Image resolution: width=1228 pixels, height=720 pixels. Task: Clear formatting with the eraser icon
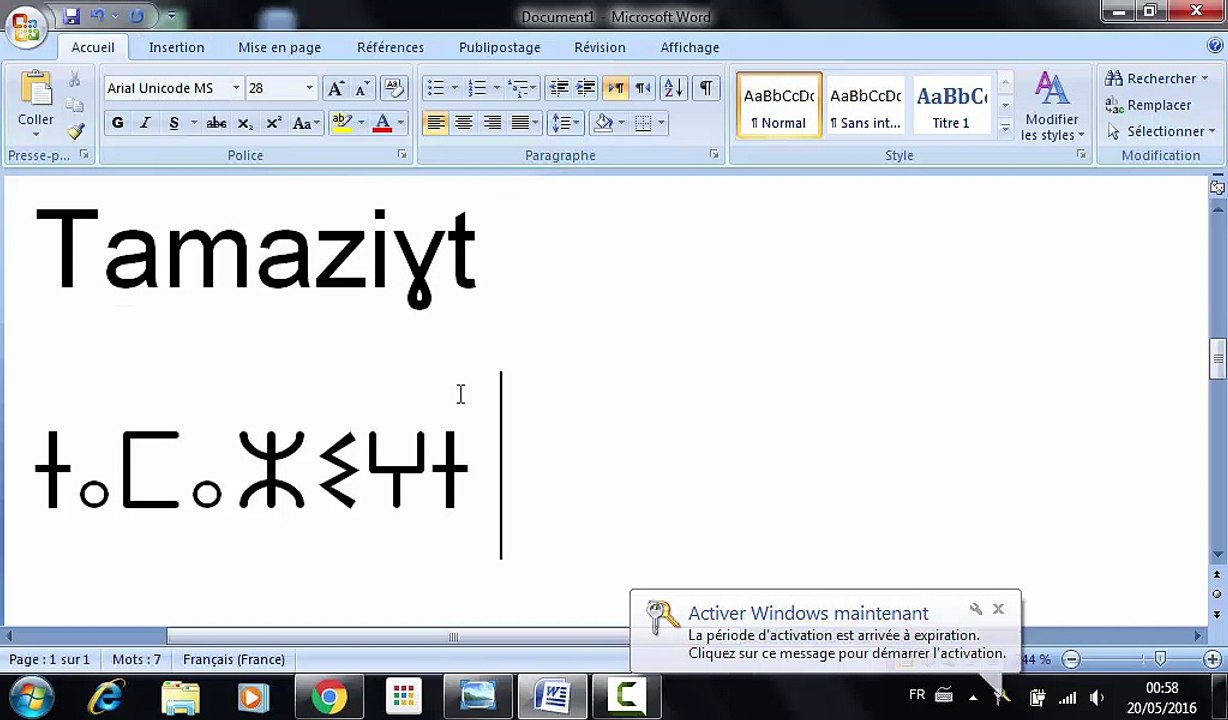[x=394, y=88]
